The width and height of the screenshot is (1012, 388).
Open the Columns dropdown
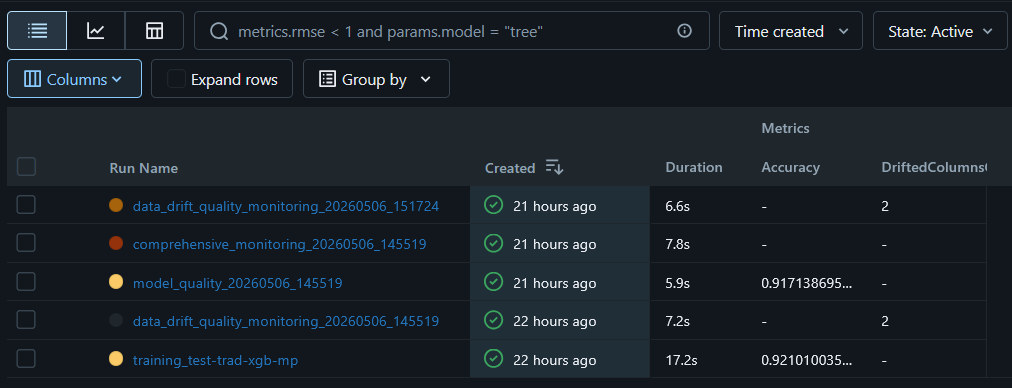(x=74, y=79)
